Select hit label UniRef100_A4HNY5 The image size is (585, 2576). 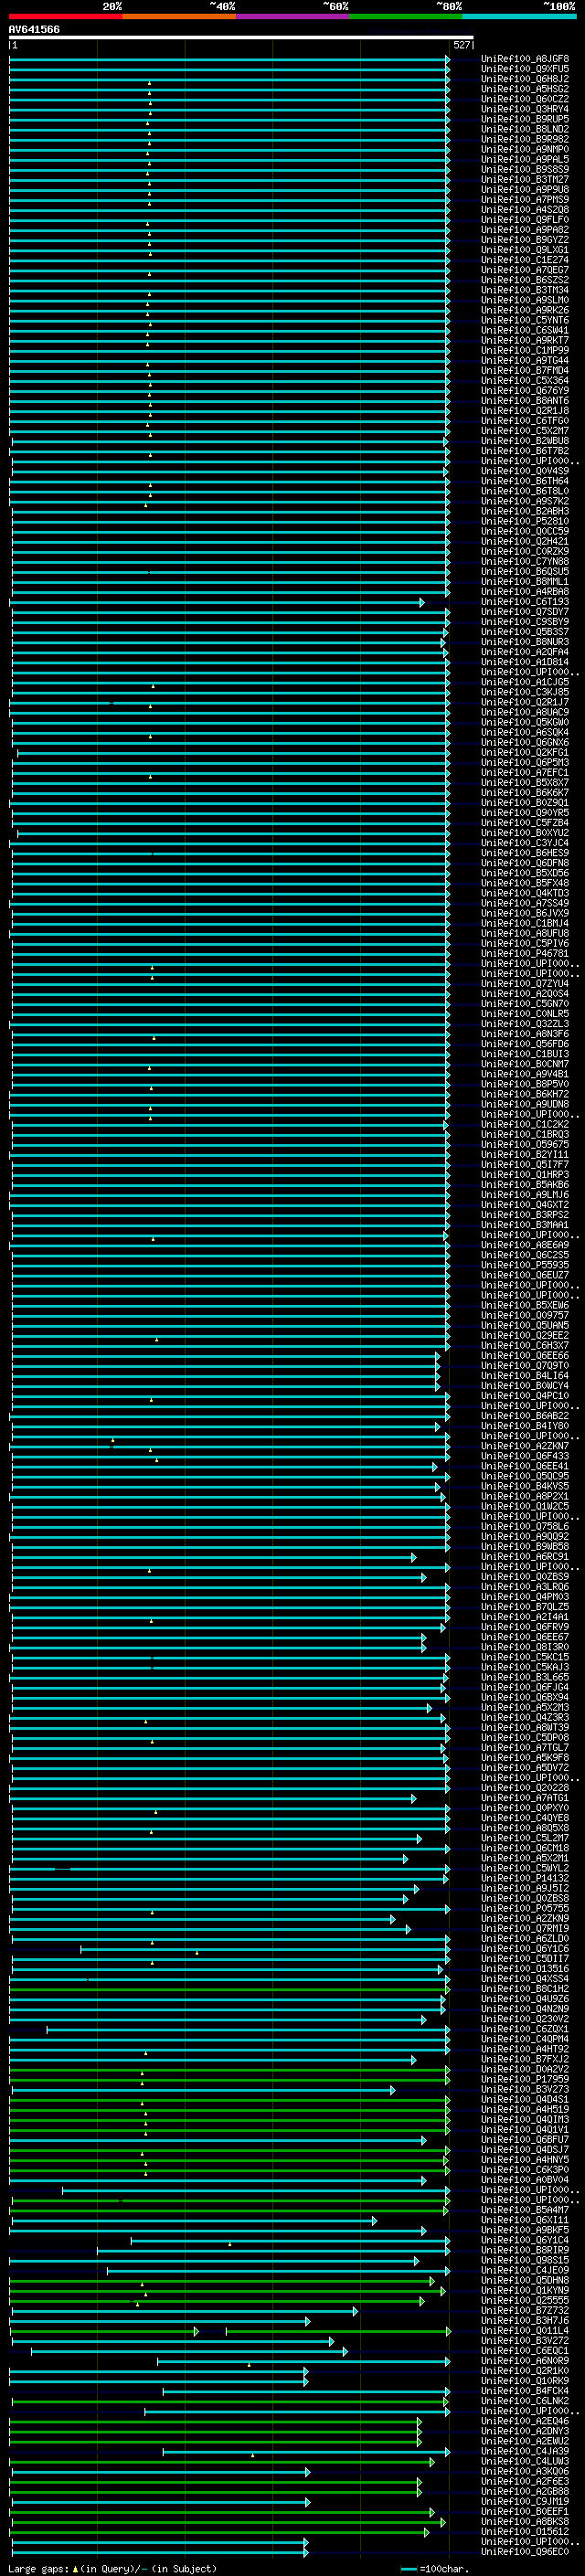[x=525, y=2160]
